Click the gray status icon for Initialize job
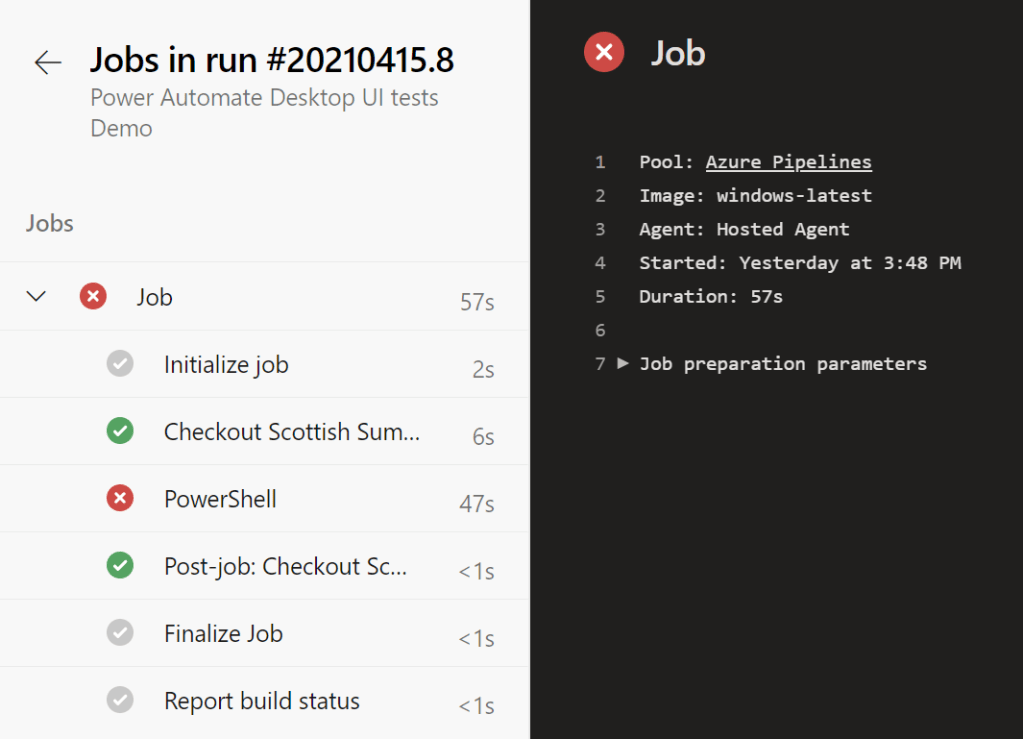Viewport: 1023px width, 739px height. [120, 364]
